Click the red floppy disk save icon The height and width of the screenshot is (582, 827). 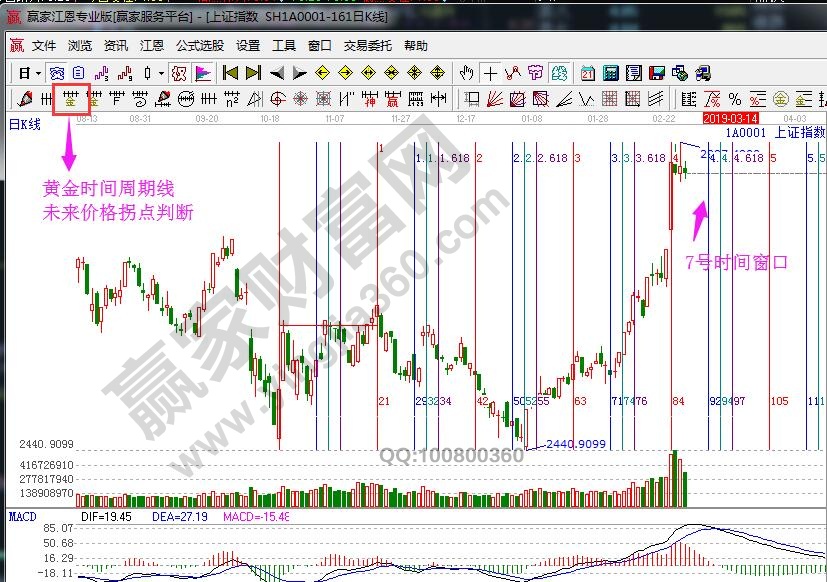click(x=656, y=73)
